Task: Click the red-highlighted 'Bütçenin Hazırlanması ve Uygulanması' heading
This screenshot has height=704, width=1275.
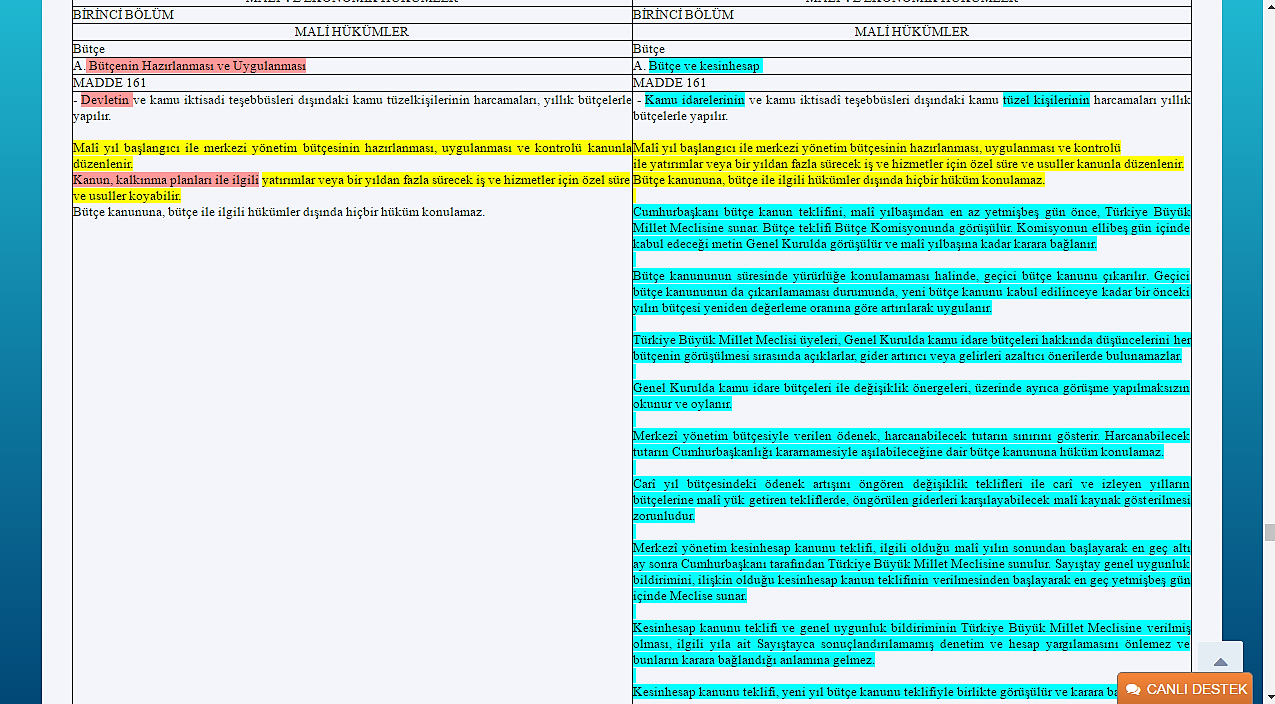Action: [x=196, y=66]
